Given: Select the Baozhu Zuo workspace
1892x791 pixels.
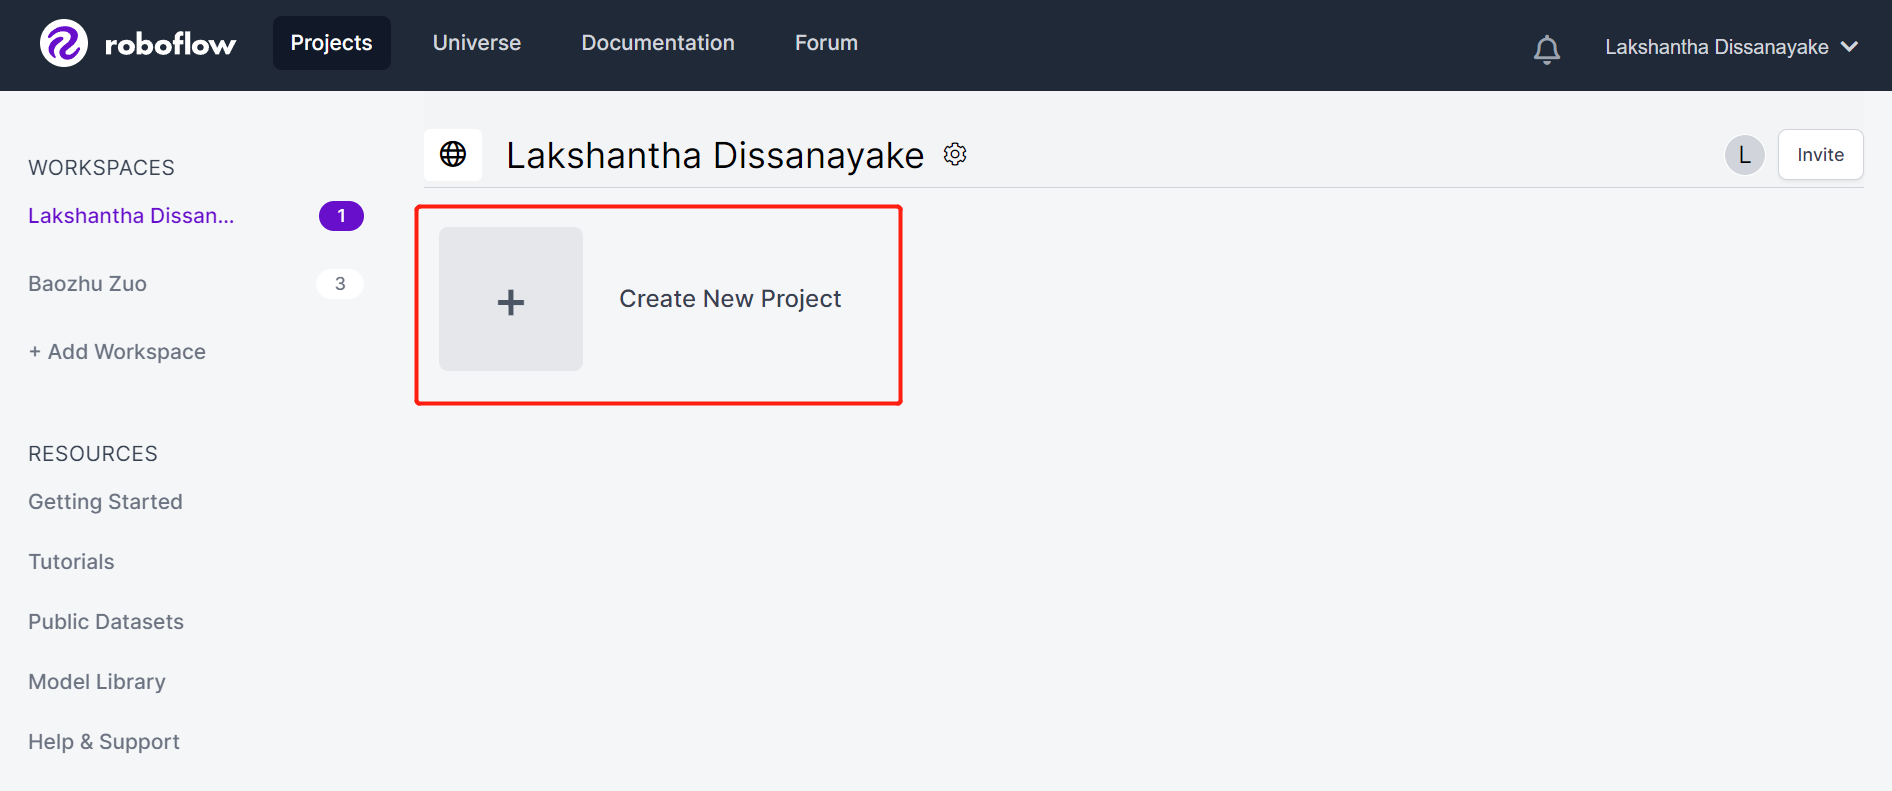Looking at the screenshot, I should [88, 284].
